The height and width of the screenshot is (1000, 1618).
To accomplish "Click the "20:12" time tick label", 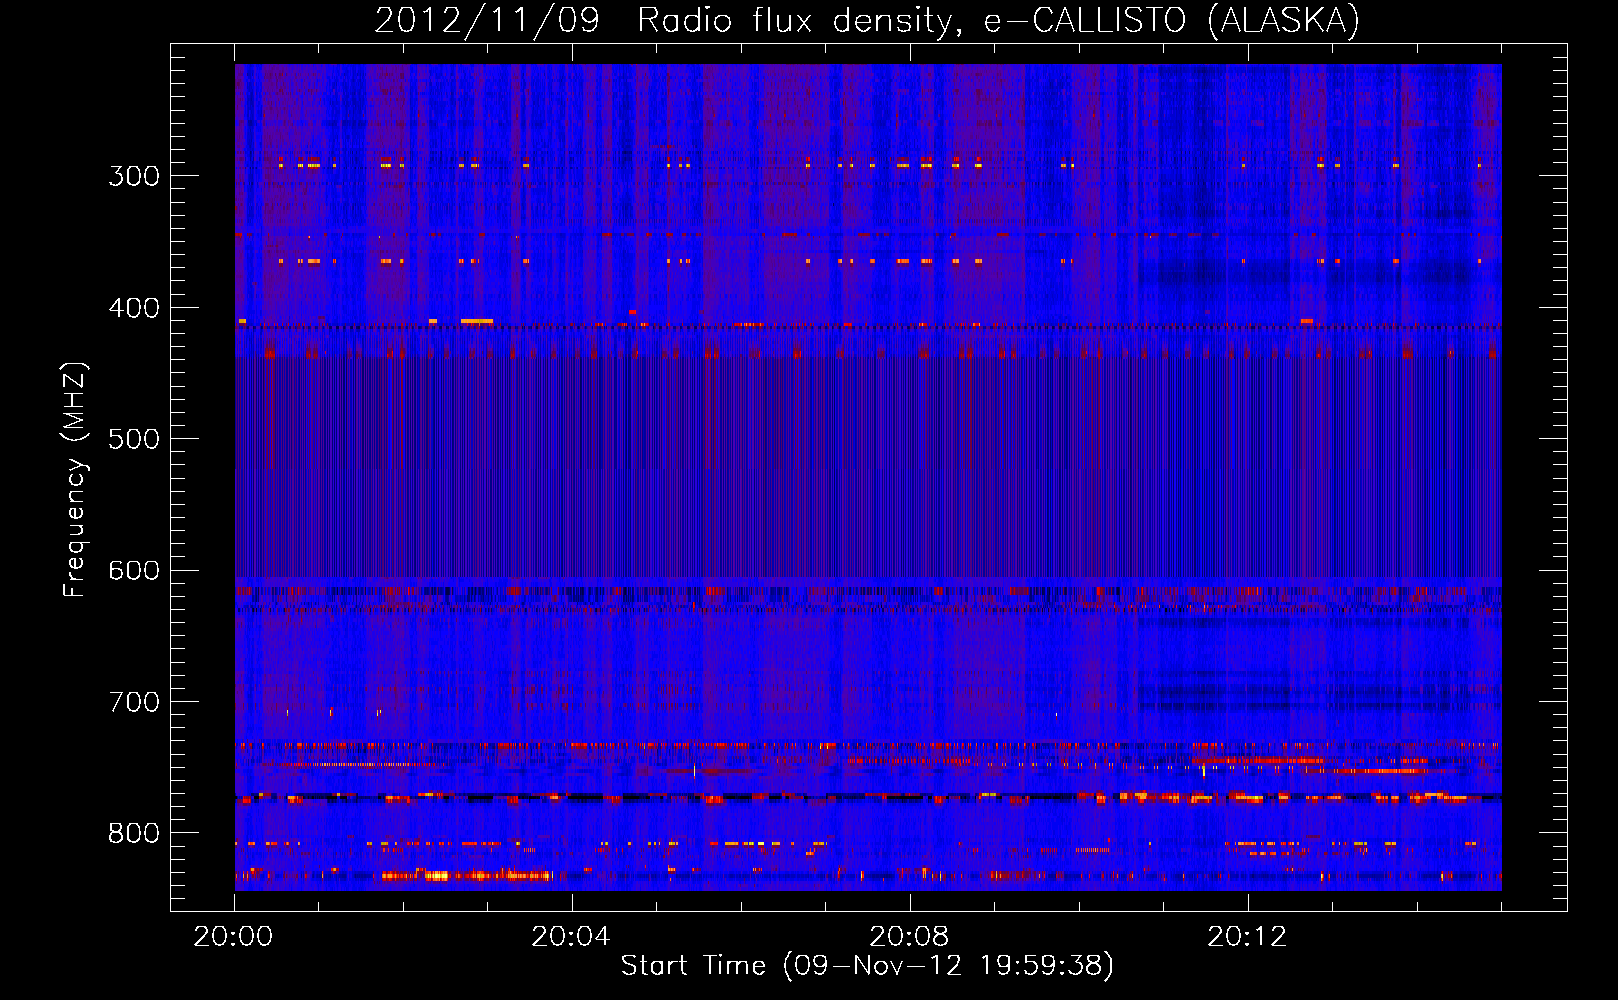I will point(1247,937).
